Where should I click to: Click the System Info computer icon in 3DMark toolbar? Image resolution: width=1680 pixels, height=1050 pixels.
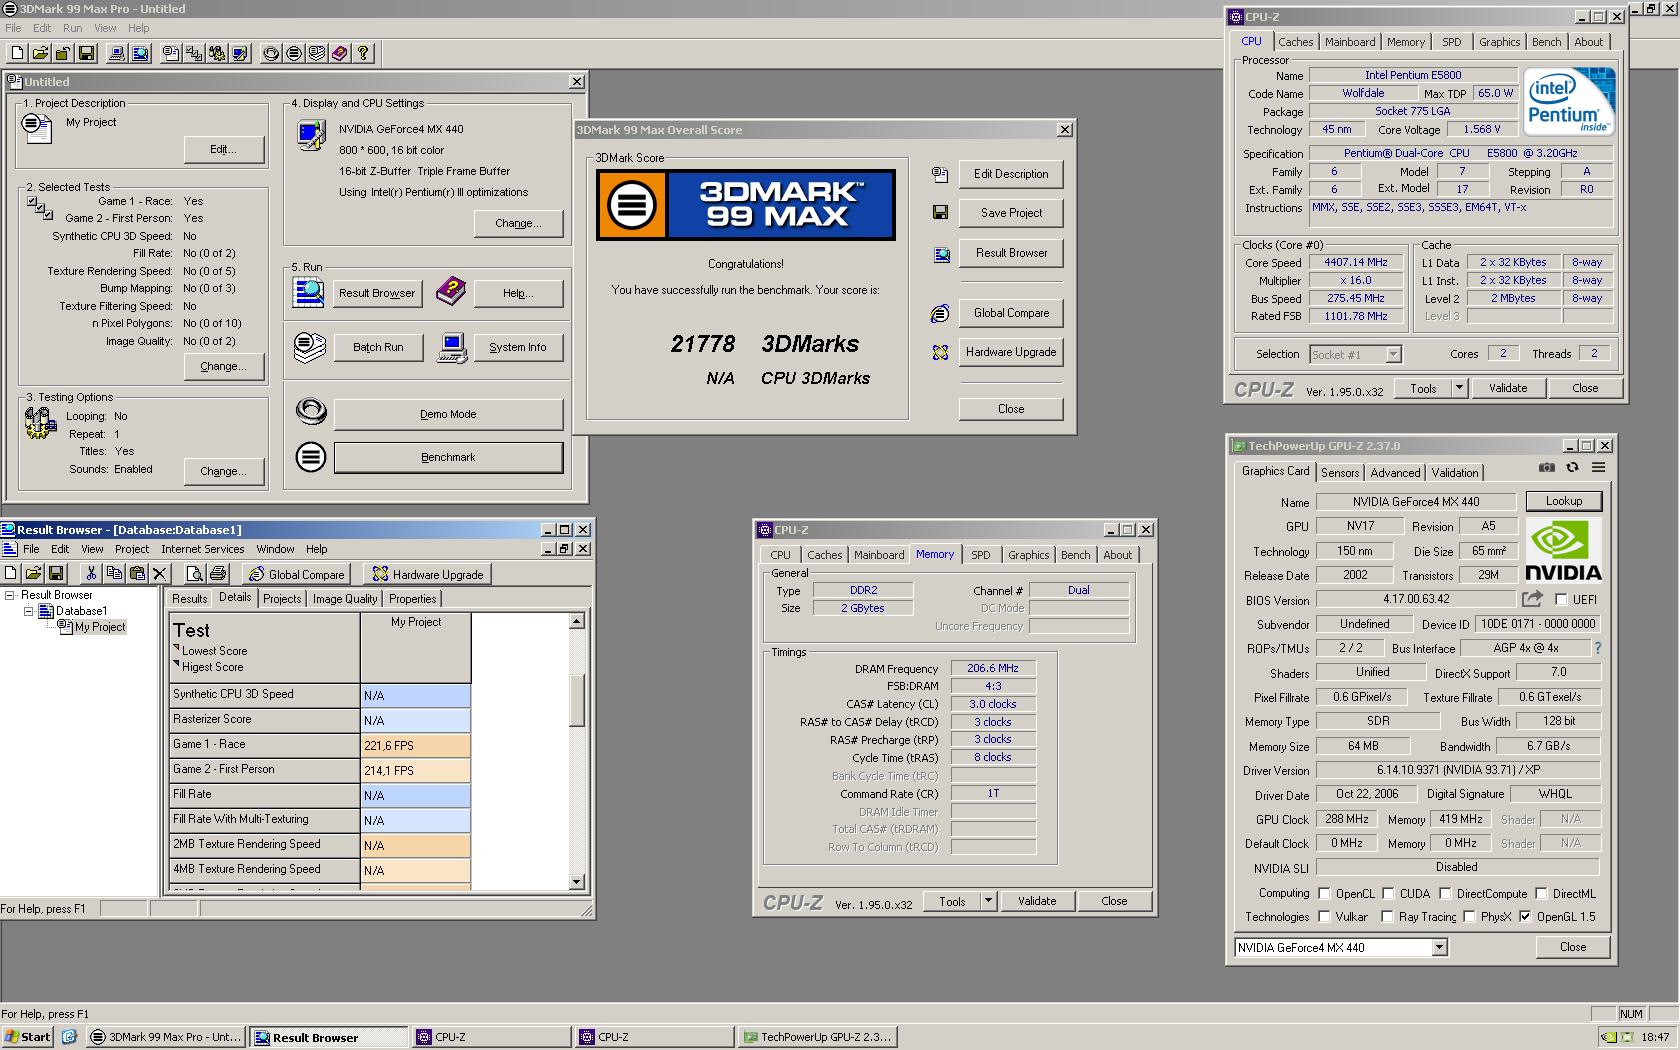pos(117,53)
